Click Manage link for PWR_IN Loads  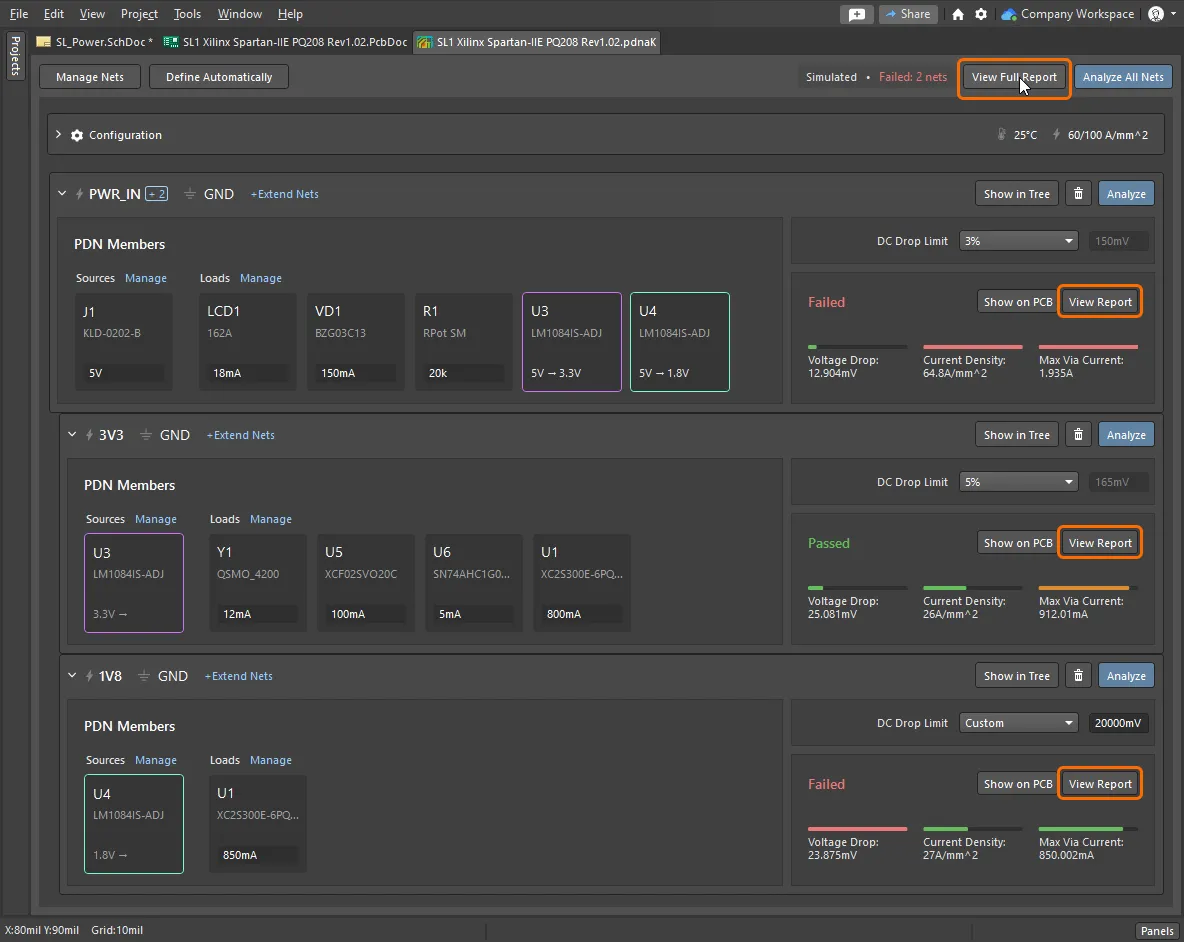tap(261, 278)
